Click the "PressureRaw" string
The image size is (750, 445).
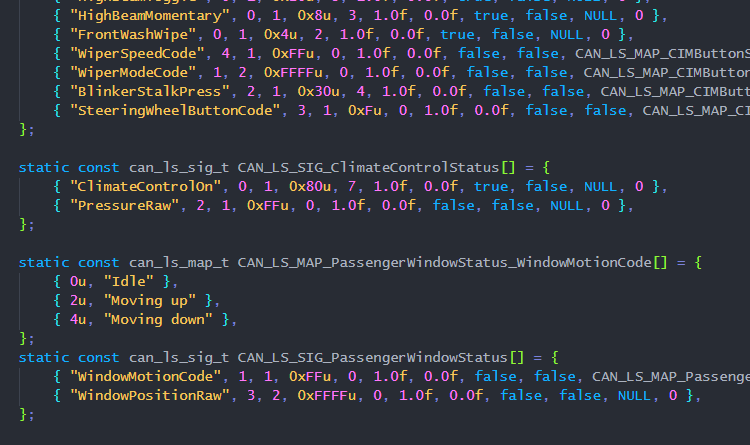[124, 206]
